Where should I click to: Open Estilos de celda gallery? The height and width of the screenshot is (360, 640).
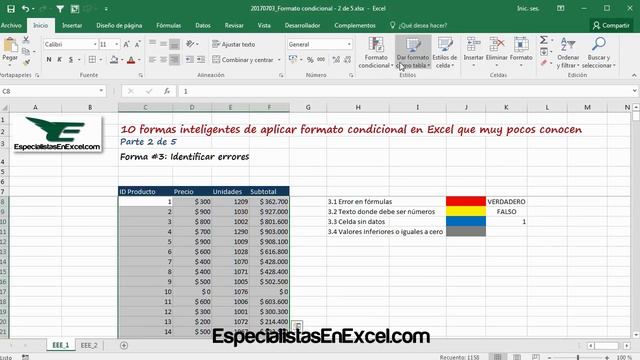[445, 53]
